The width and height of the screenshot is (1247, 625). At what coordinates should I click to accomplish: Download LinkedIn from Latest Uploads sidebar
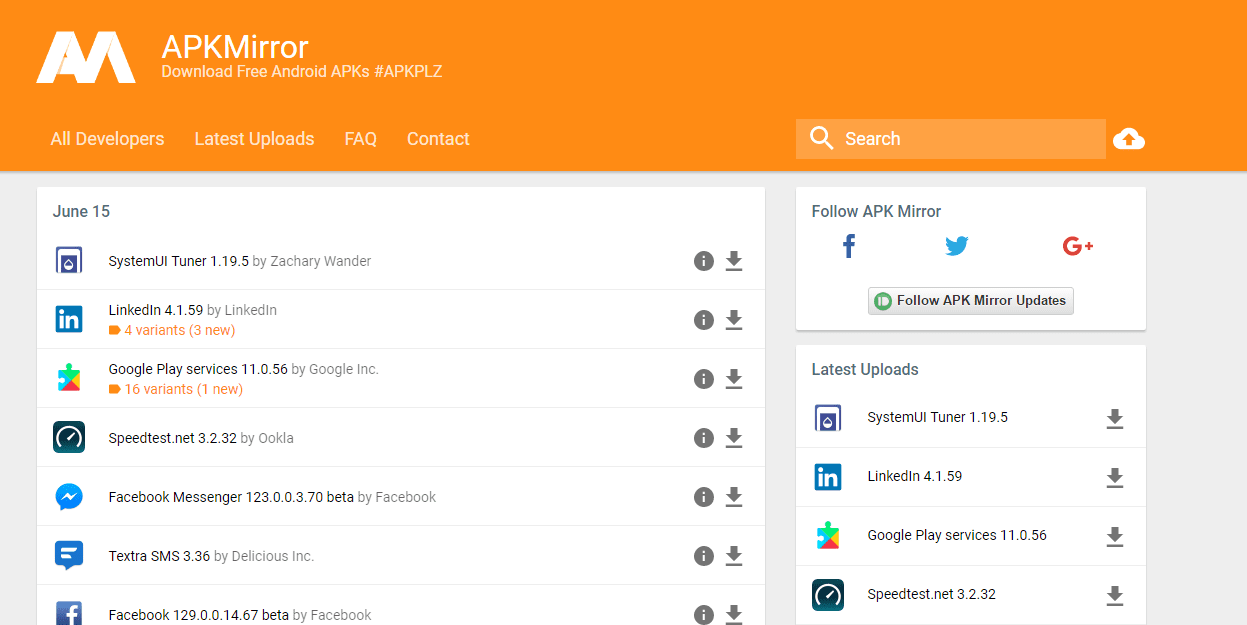1115,478
